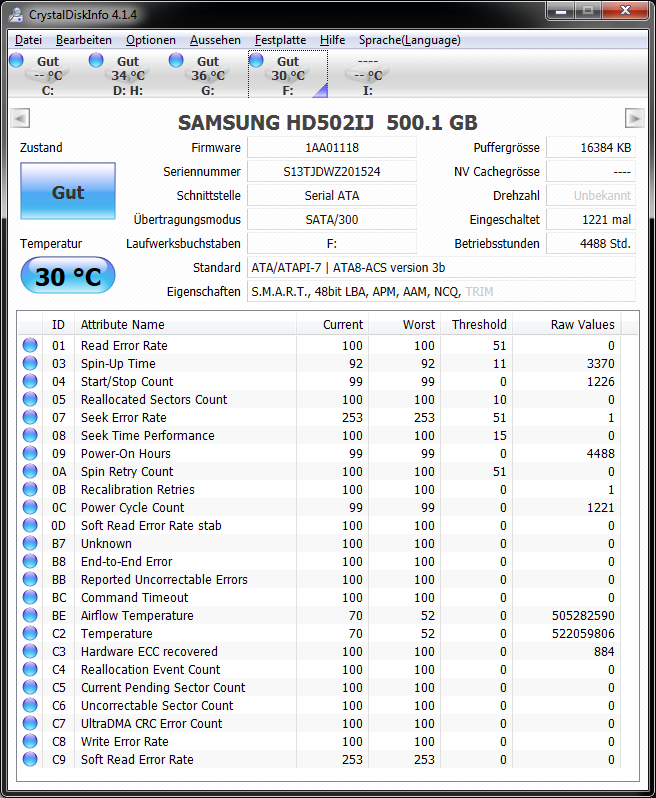
Task: Click the status orb for UltraDMA CRC Error Count
Action: [x=30, y=723]
